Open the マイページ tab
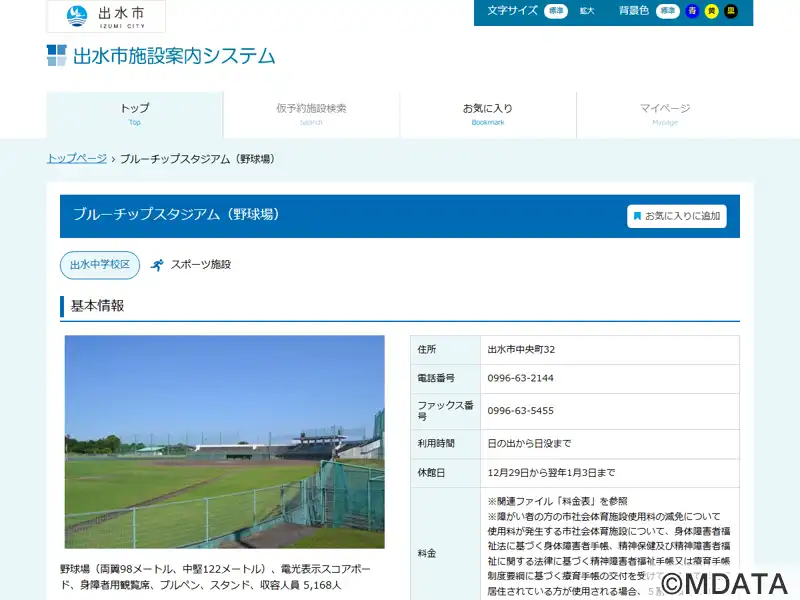Screen dimensions: 800x600 click(x=665, y=115)
